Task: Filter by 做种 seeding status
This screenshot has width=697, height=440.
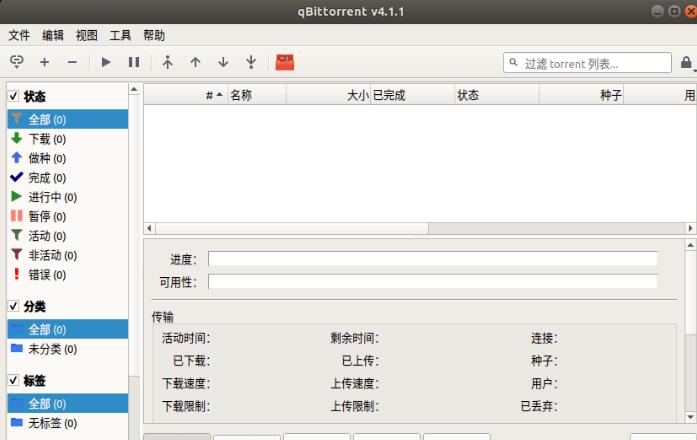Action: click(68, 158)
